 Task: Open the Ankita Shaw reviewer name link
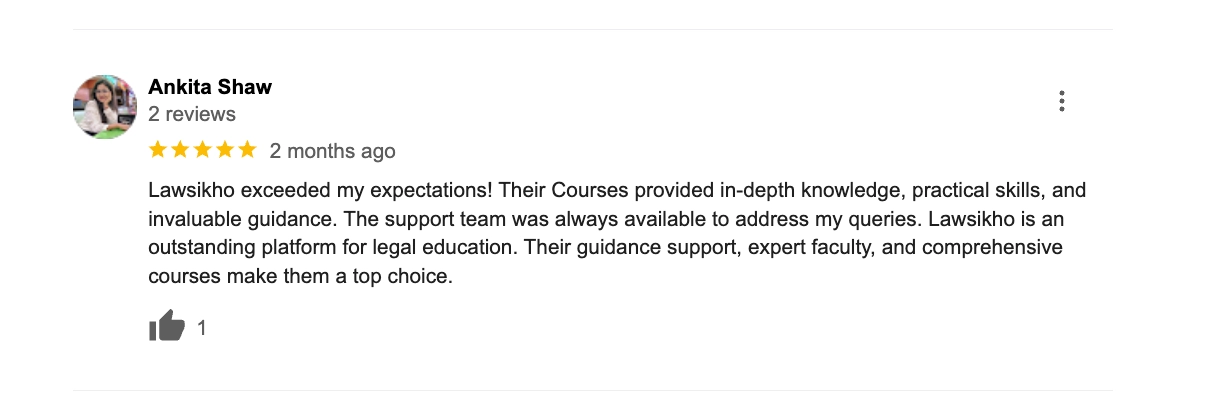pos(210,87)
